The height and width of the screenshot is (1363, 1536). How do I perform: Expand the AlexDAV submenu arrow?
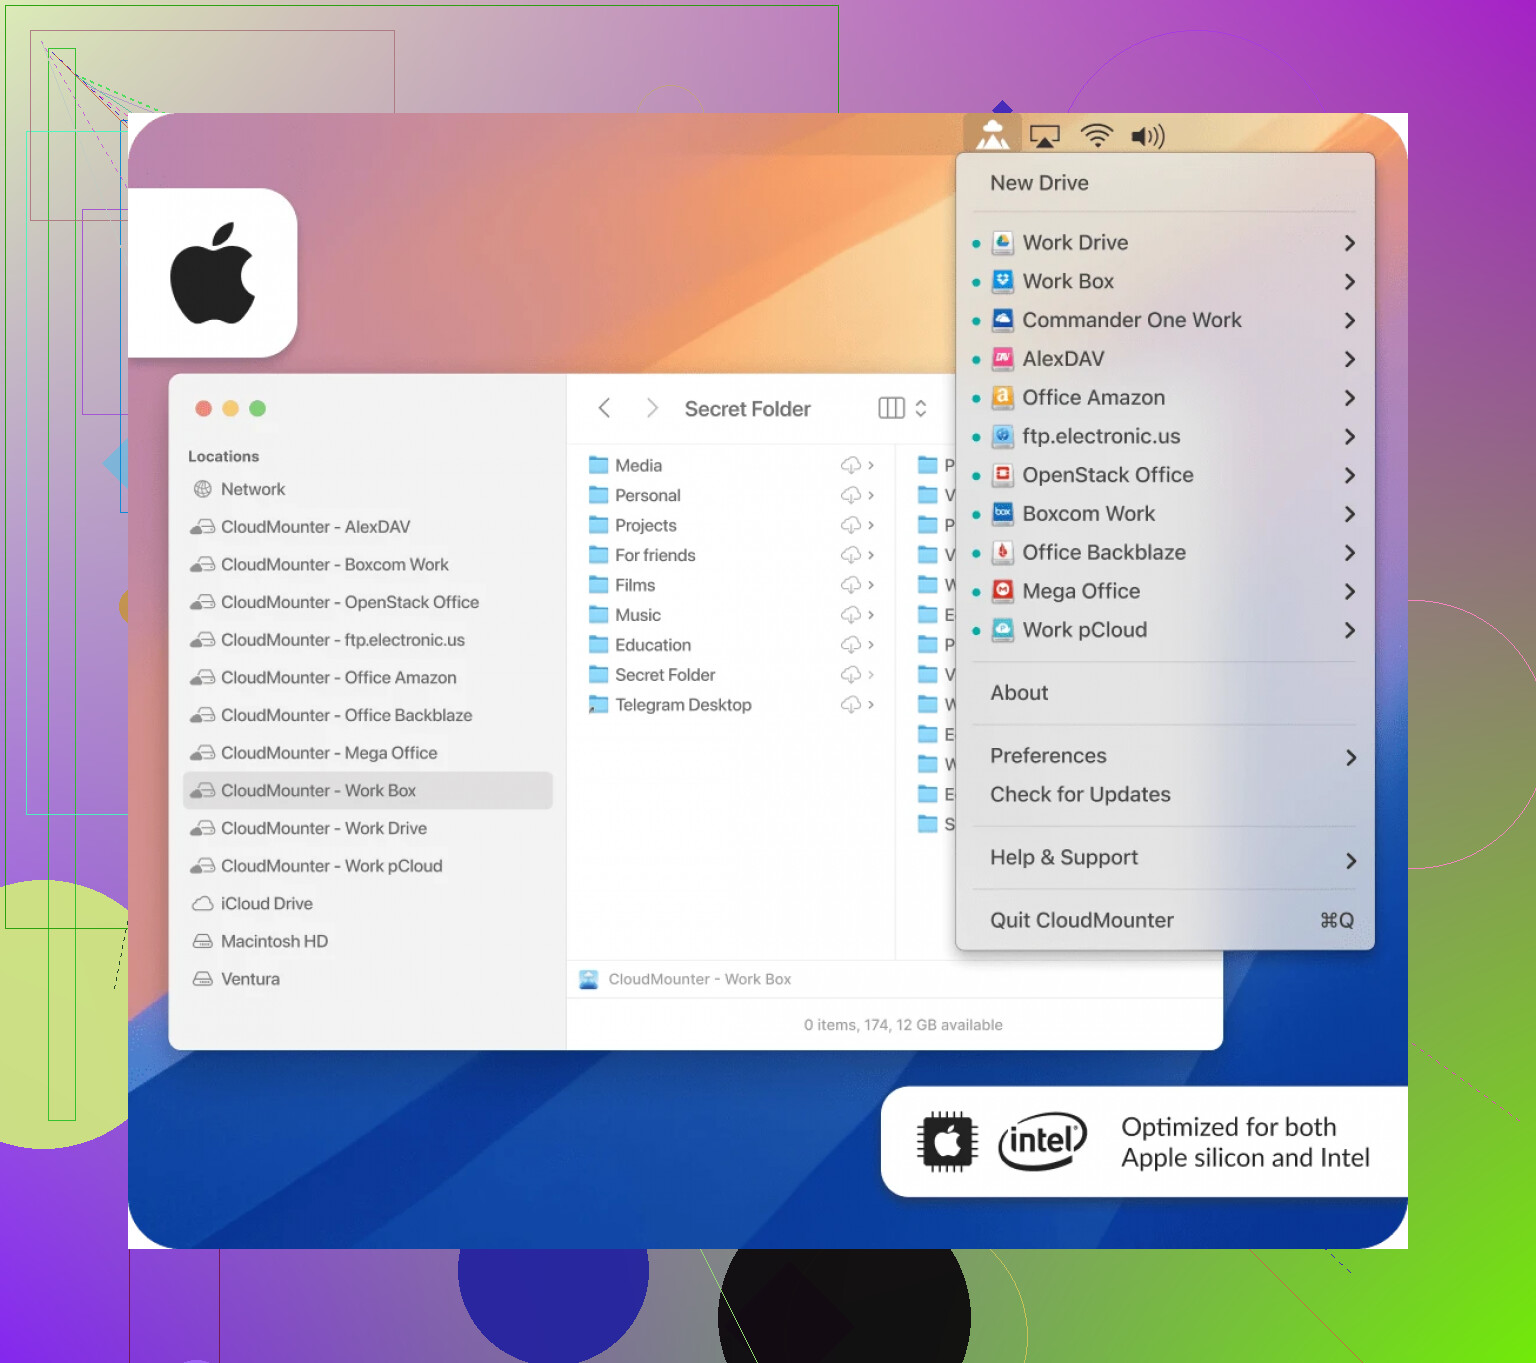(x=1350, y=359)
